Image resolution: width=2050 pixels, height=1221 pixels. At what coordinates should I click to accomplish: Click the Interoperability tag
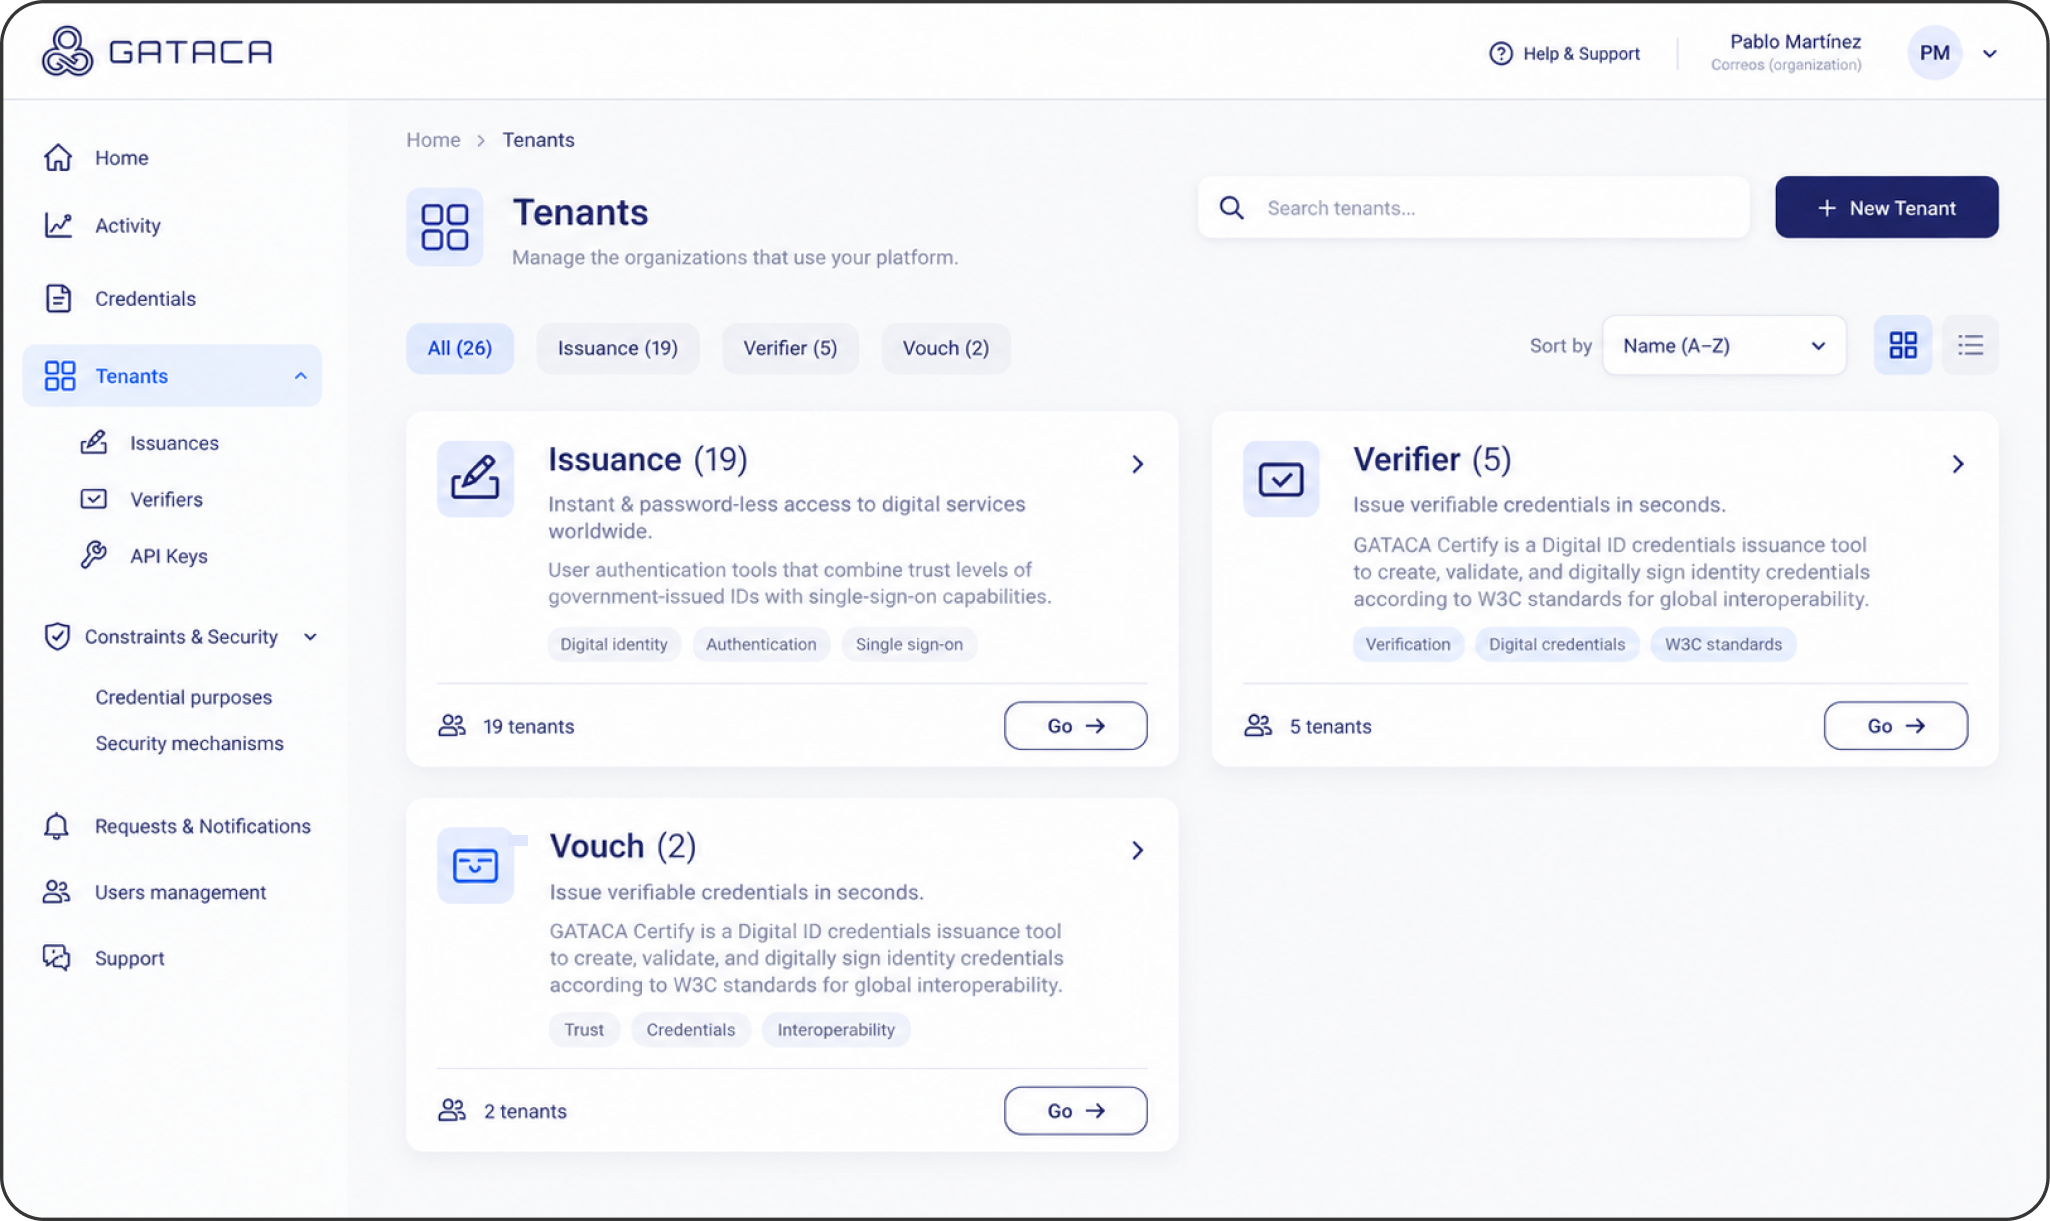tap(836, 1030)
